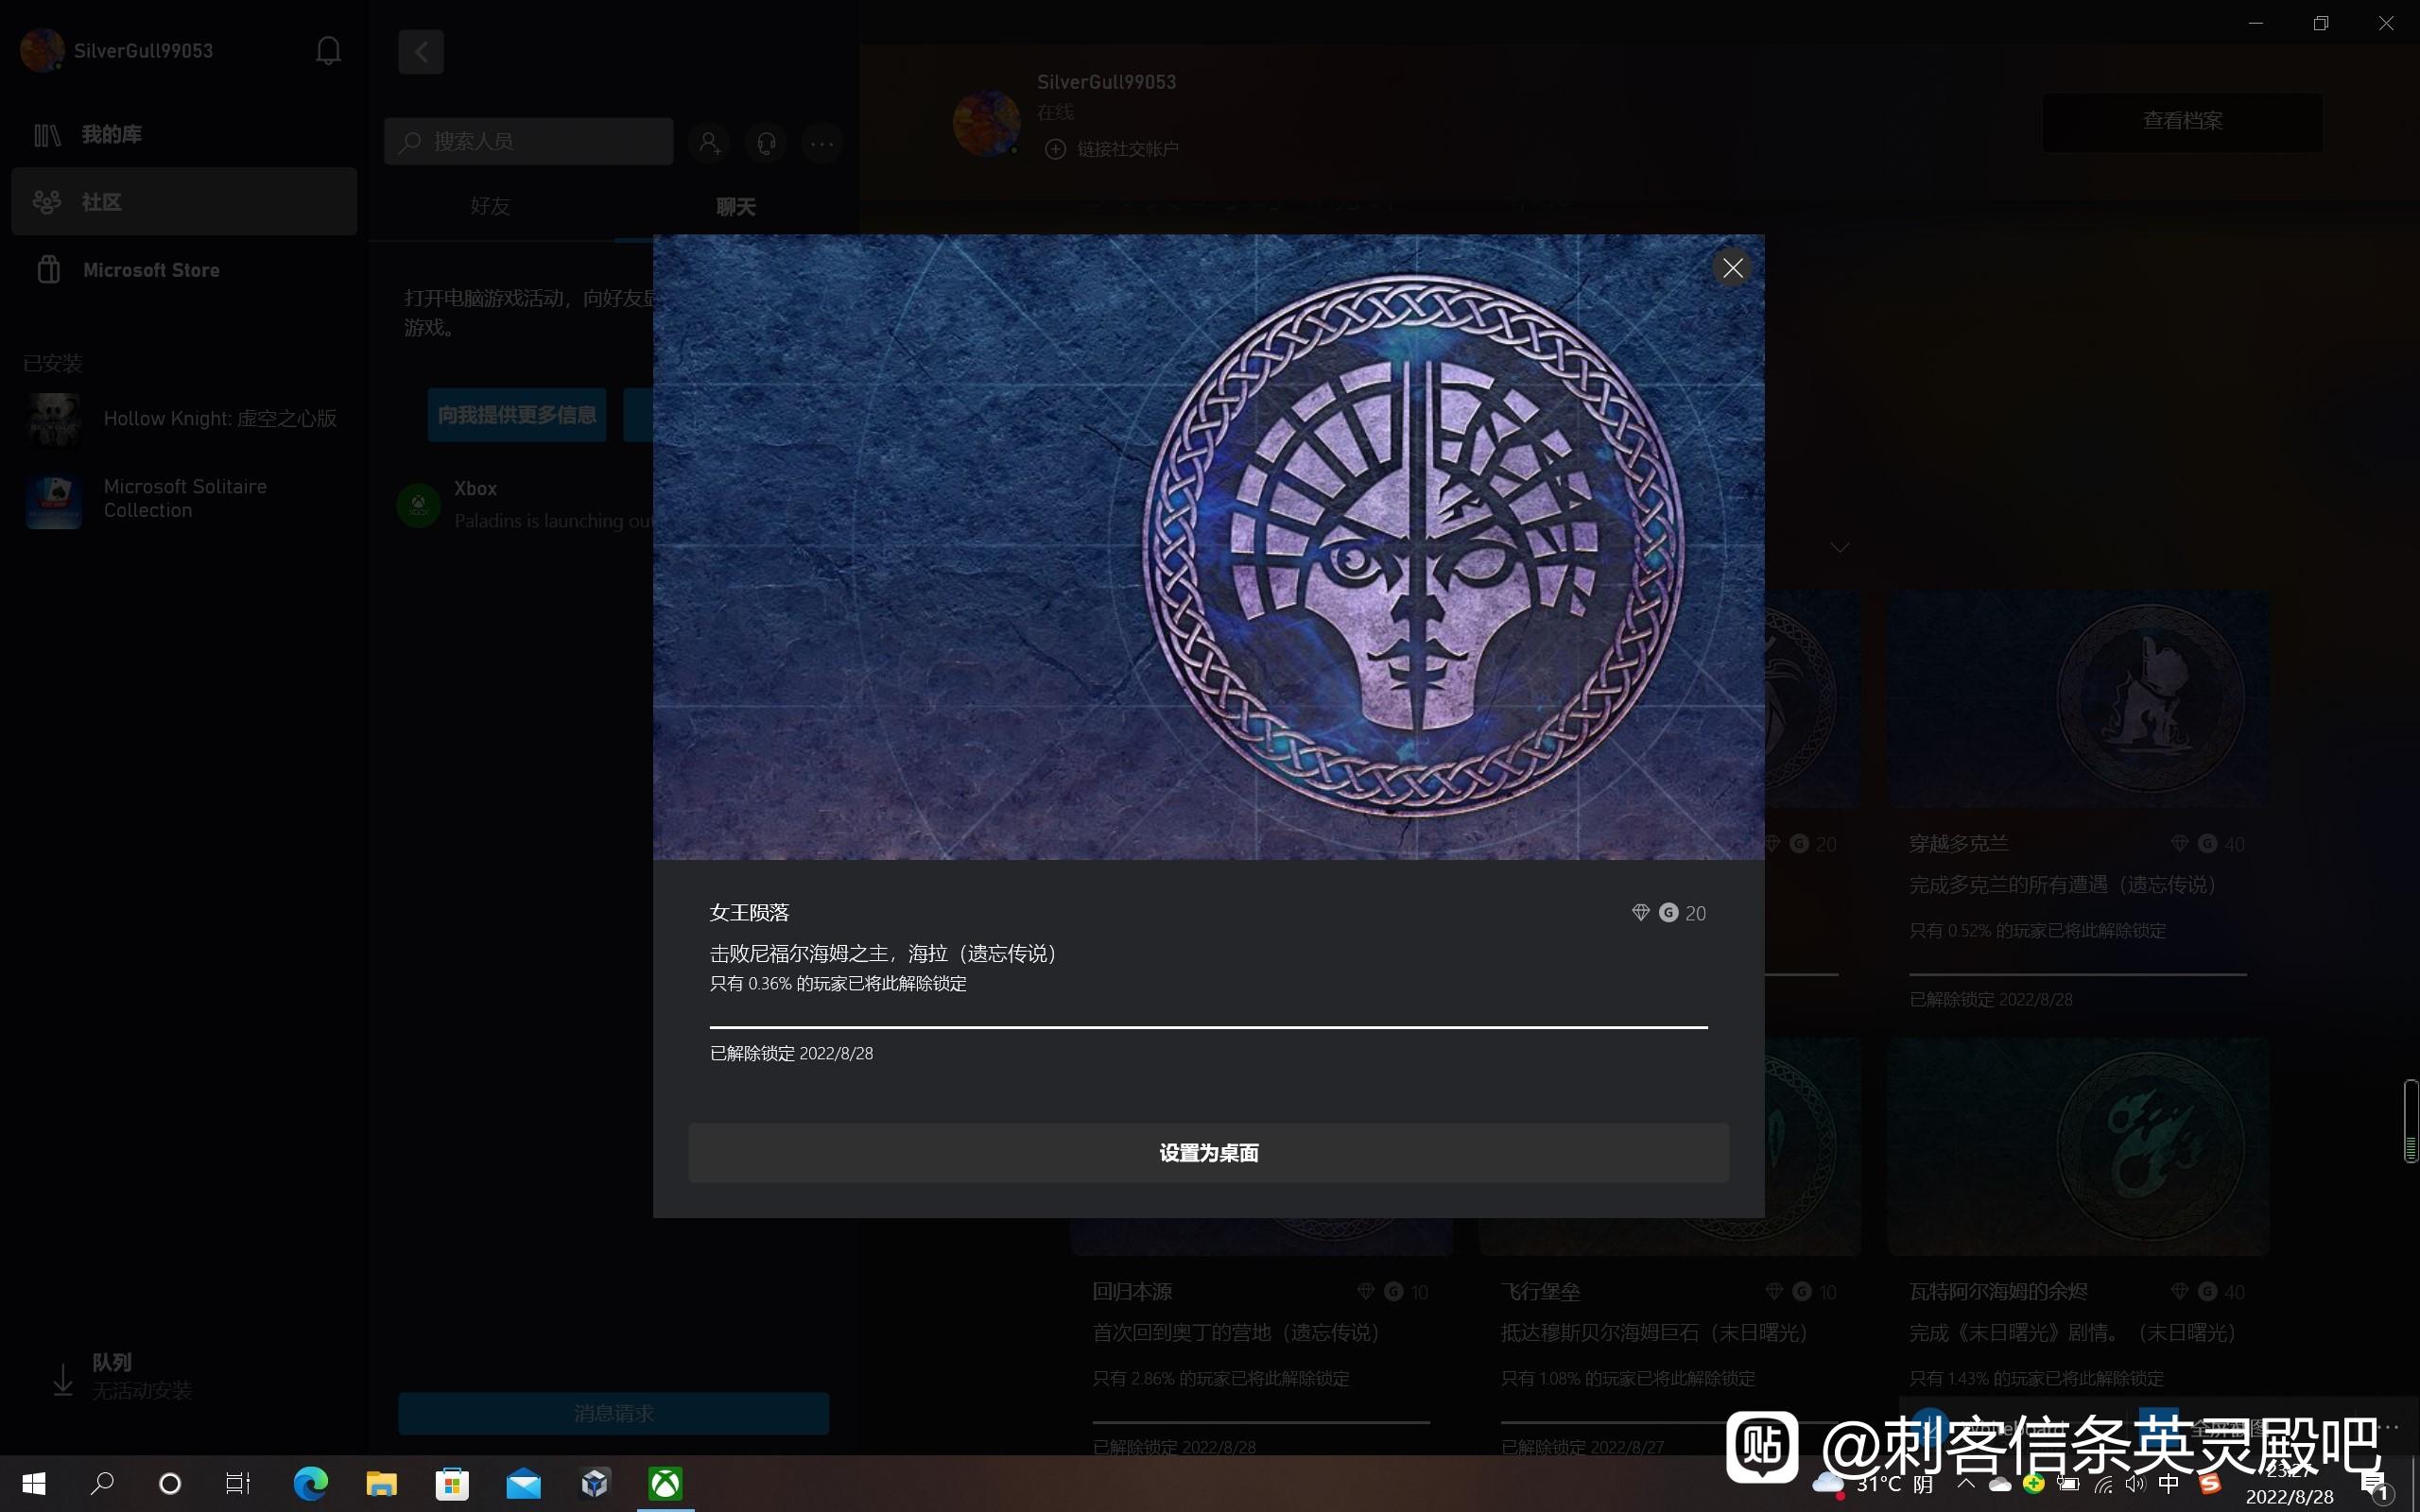Click the 消息请求 button
The width and height of the screenshot is (2420, 1512).
click(613, 1414)
